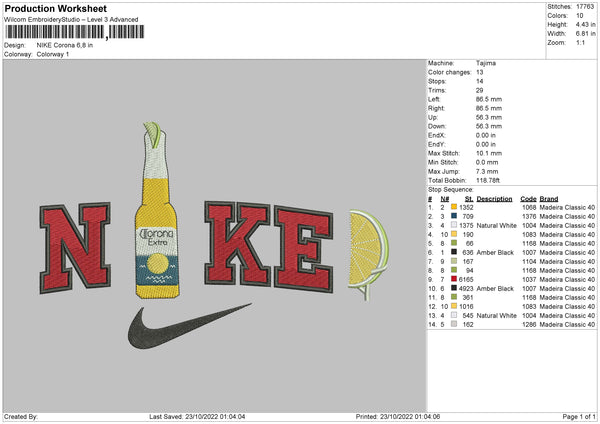Click the barcode under the worksheet title
This screenshot has width=600, height=424.
(75, 32)
